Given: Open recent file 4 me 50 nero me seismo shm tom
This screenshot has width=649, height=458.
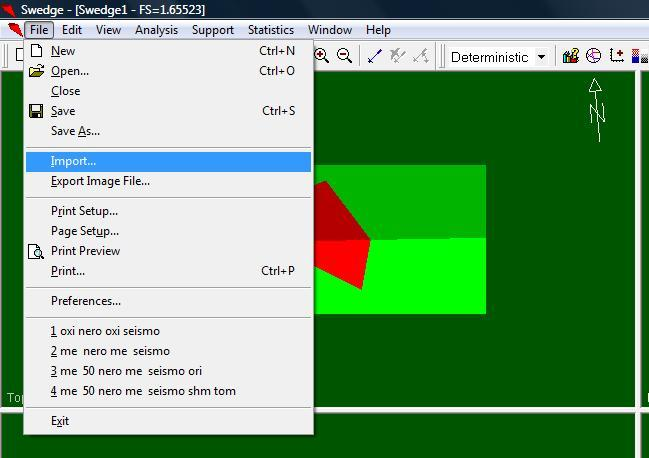Looking at the screenshot, I should coord(168,391).
